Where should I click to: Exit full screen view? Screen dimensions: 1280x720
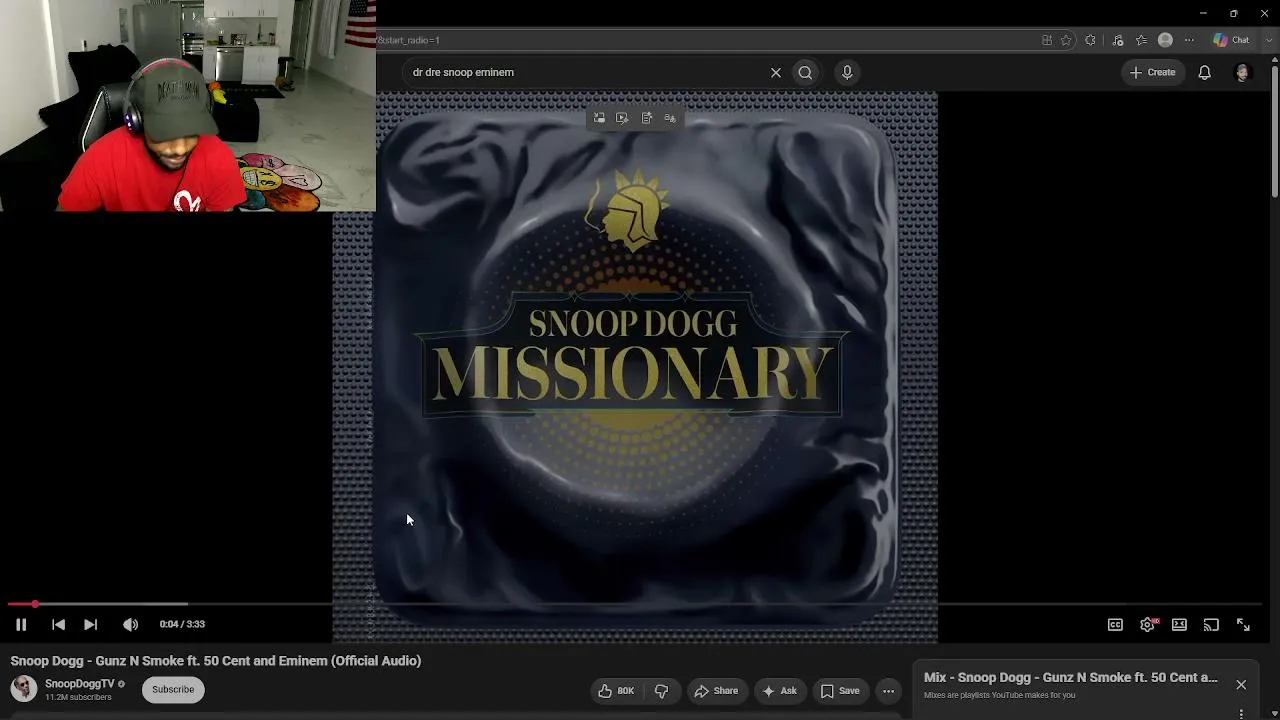point(1243,624)
